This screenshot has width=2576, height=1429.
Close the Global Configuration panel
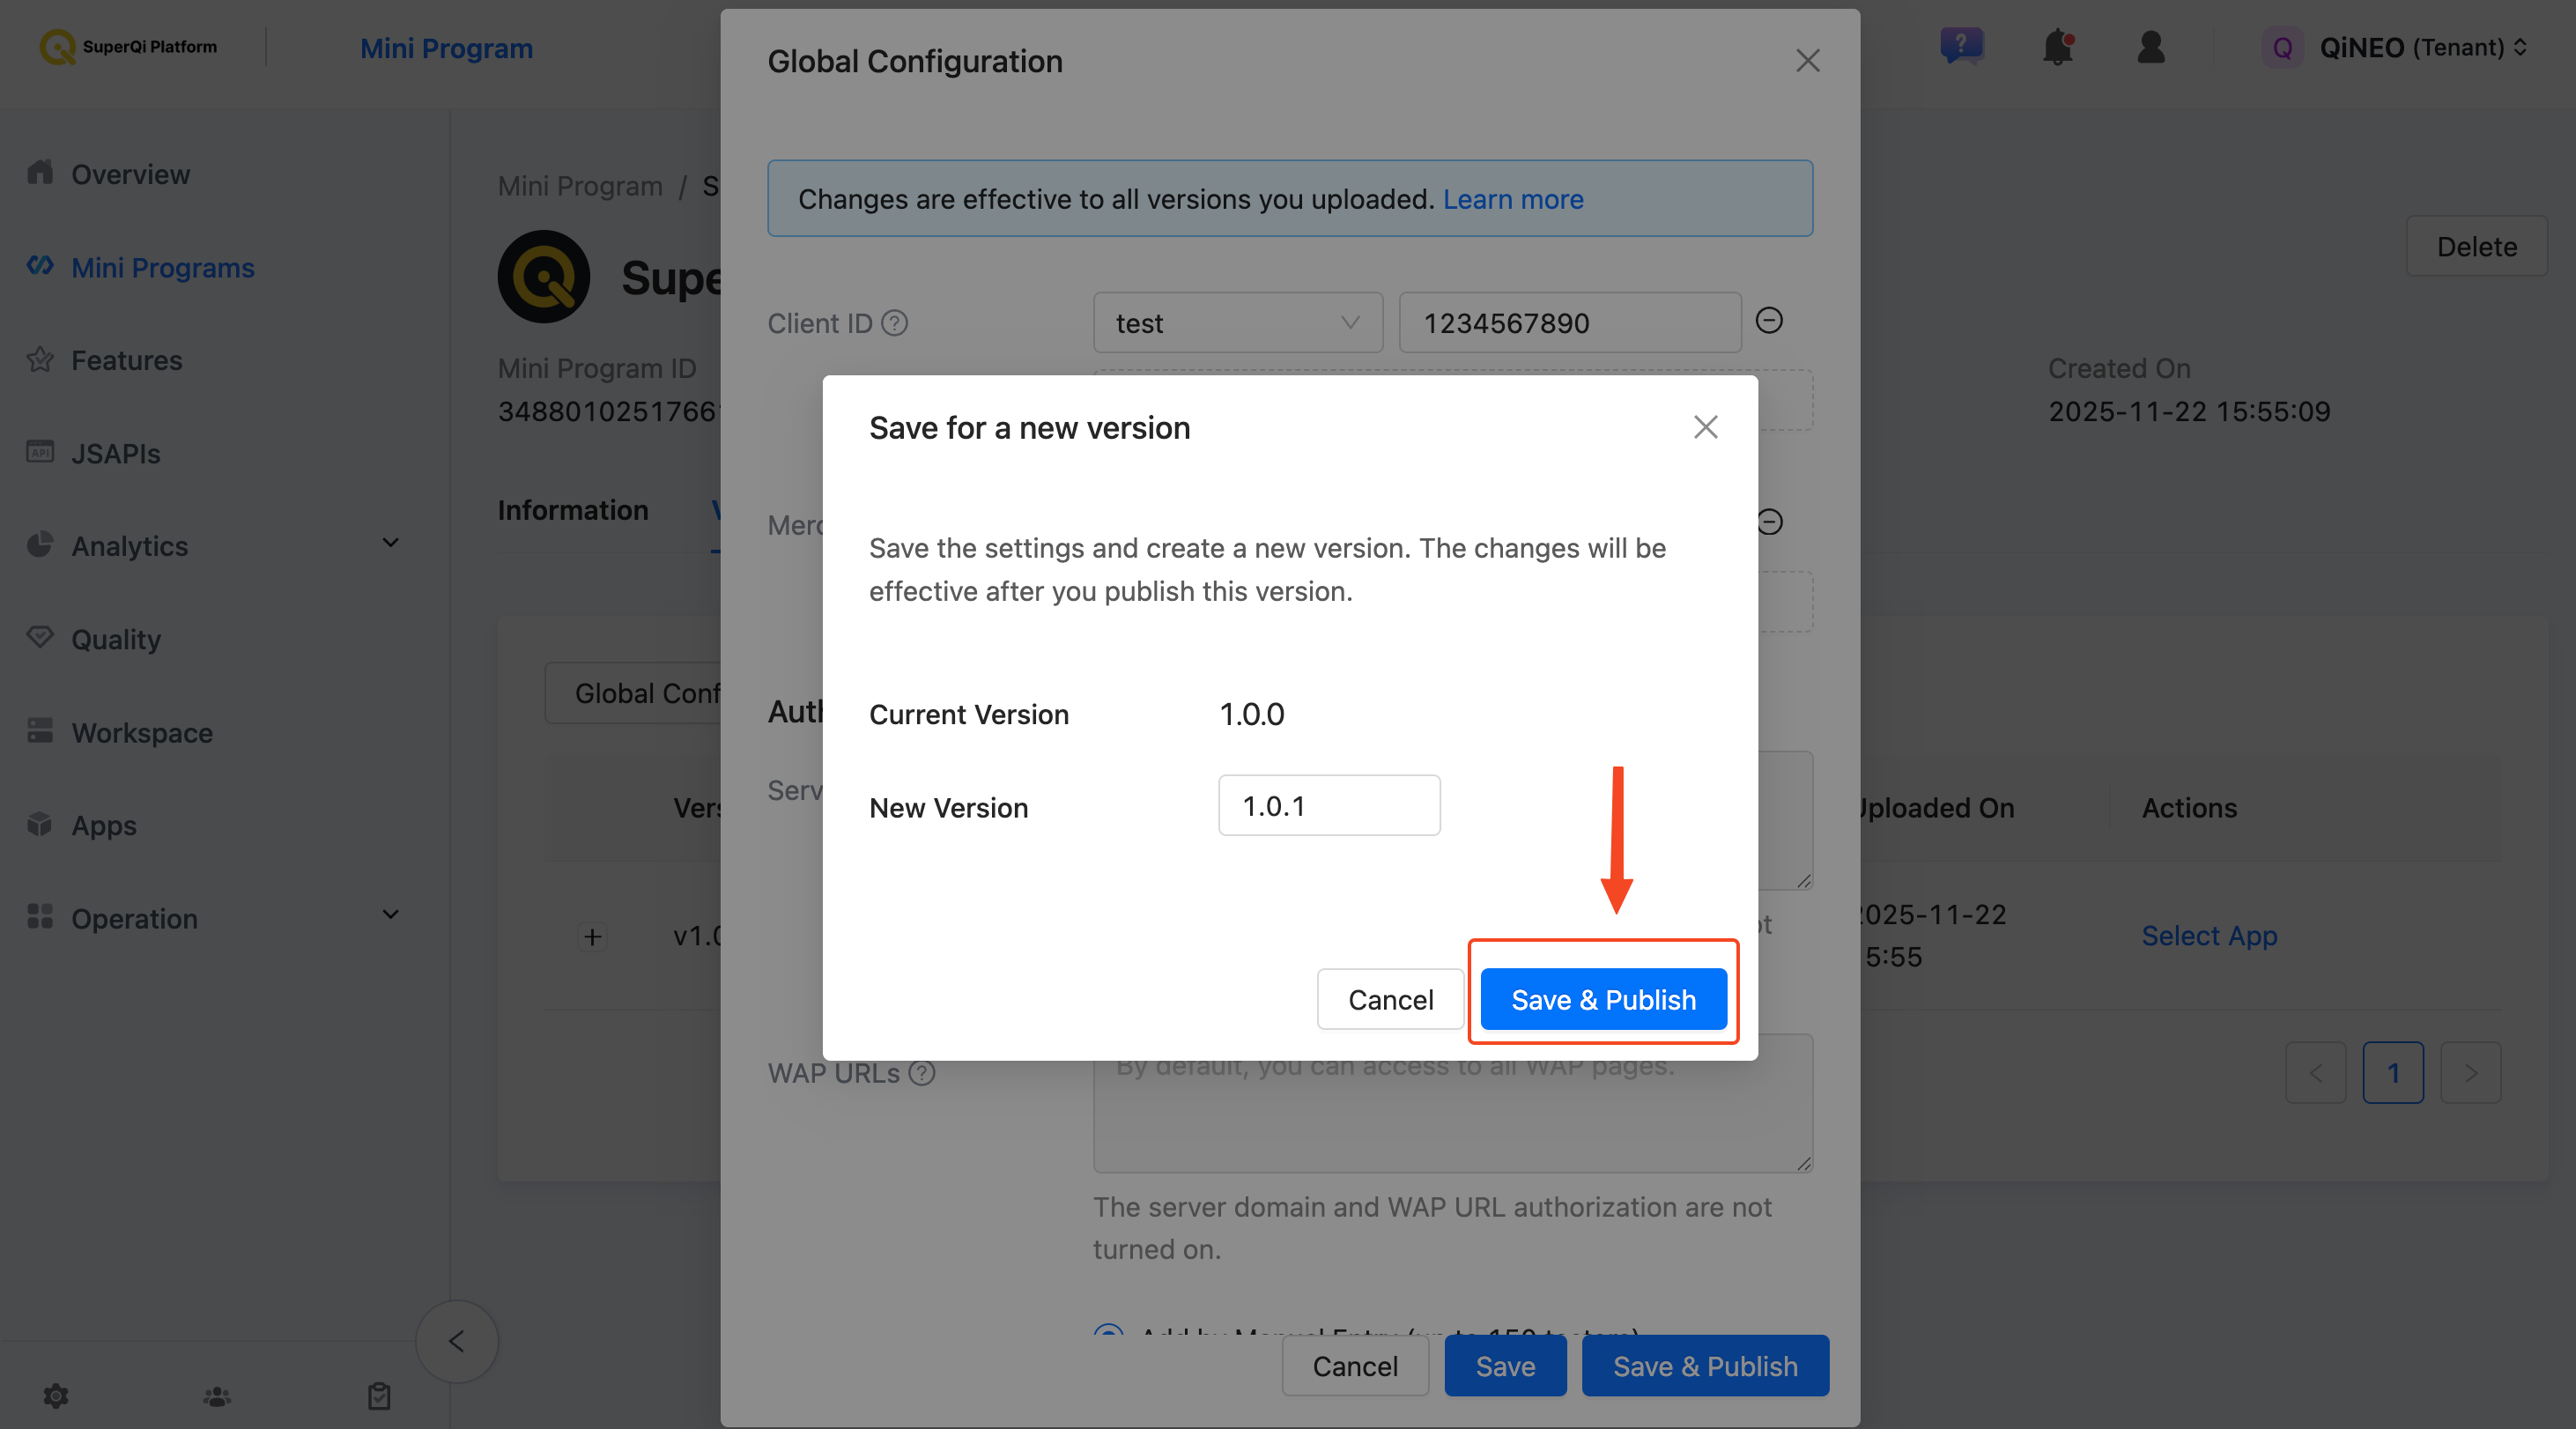pyautogui.click(x=1807, y=61)
